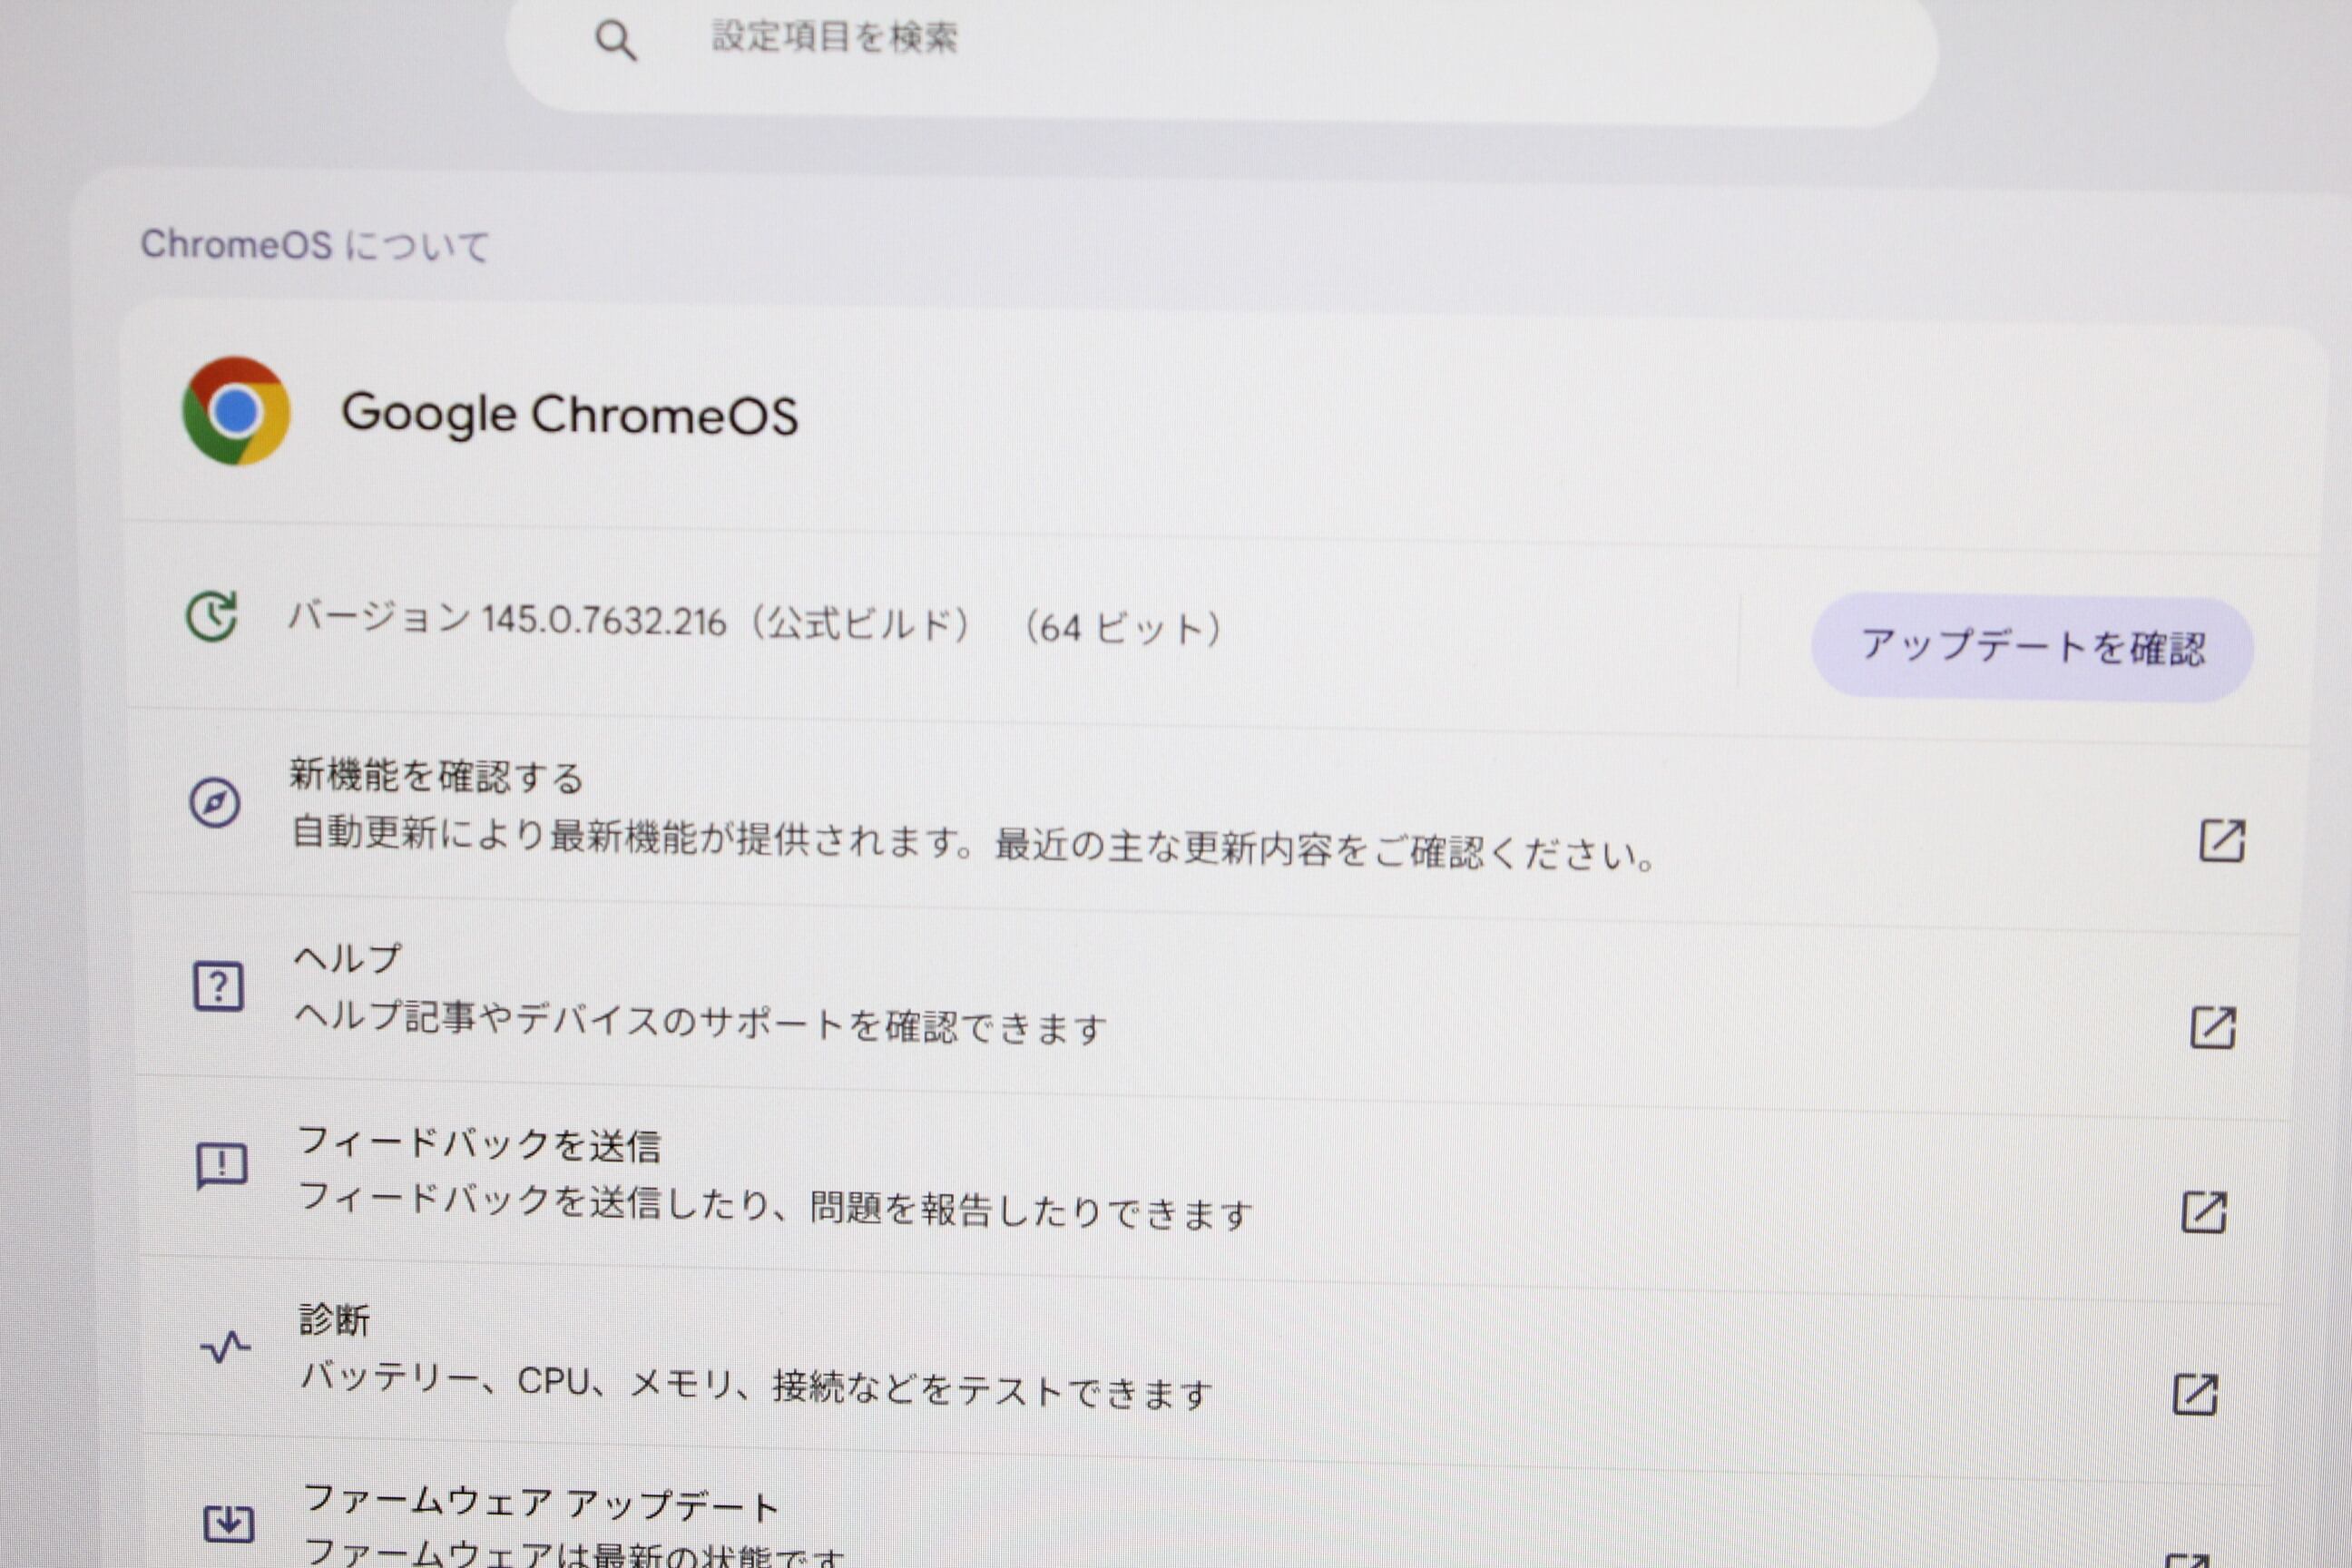
Task: Click the Google Chrome logo icon
Action: (236, 411)
